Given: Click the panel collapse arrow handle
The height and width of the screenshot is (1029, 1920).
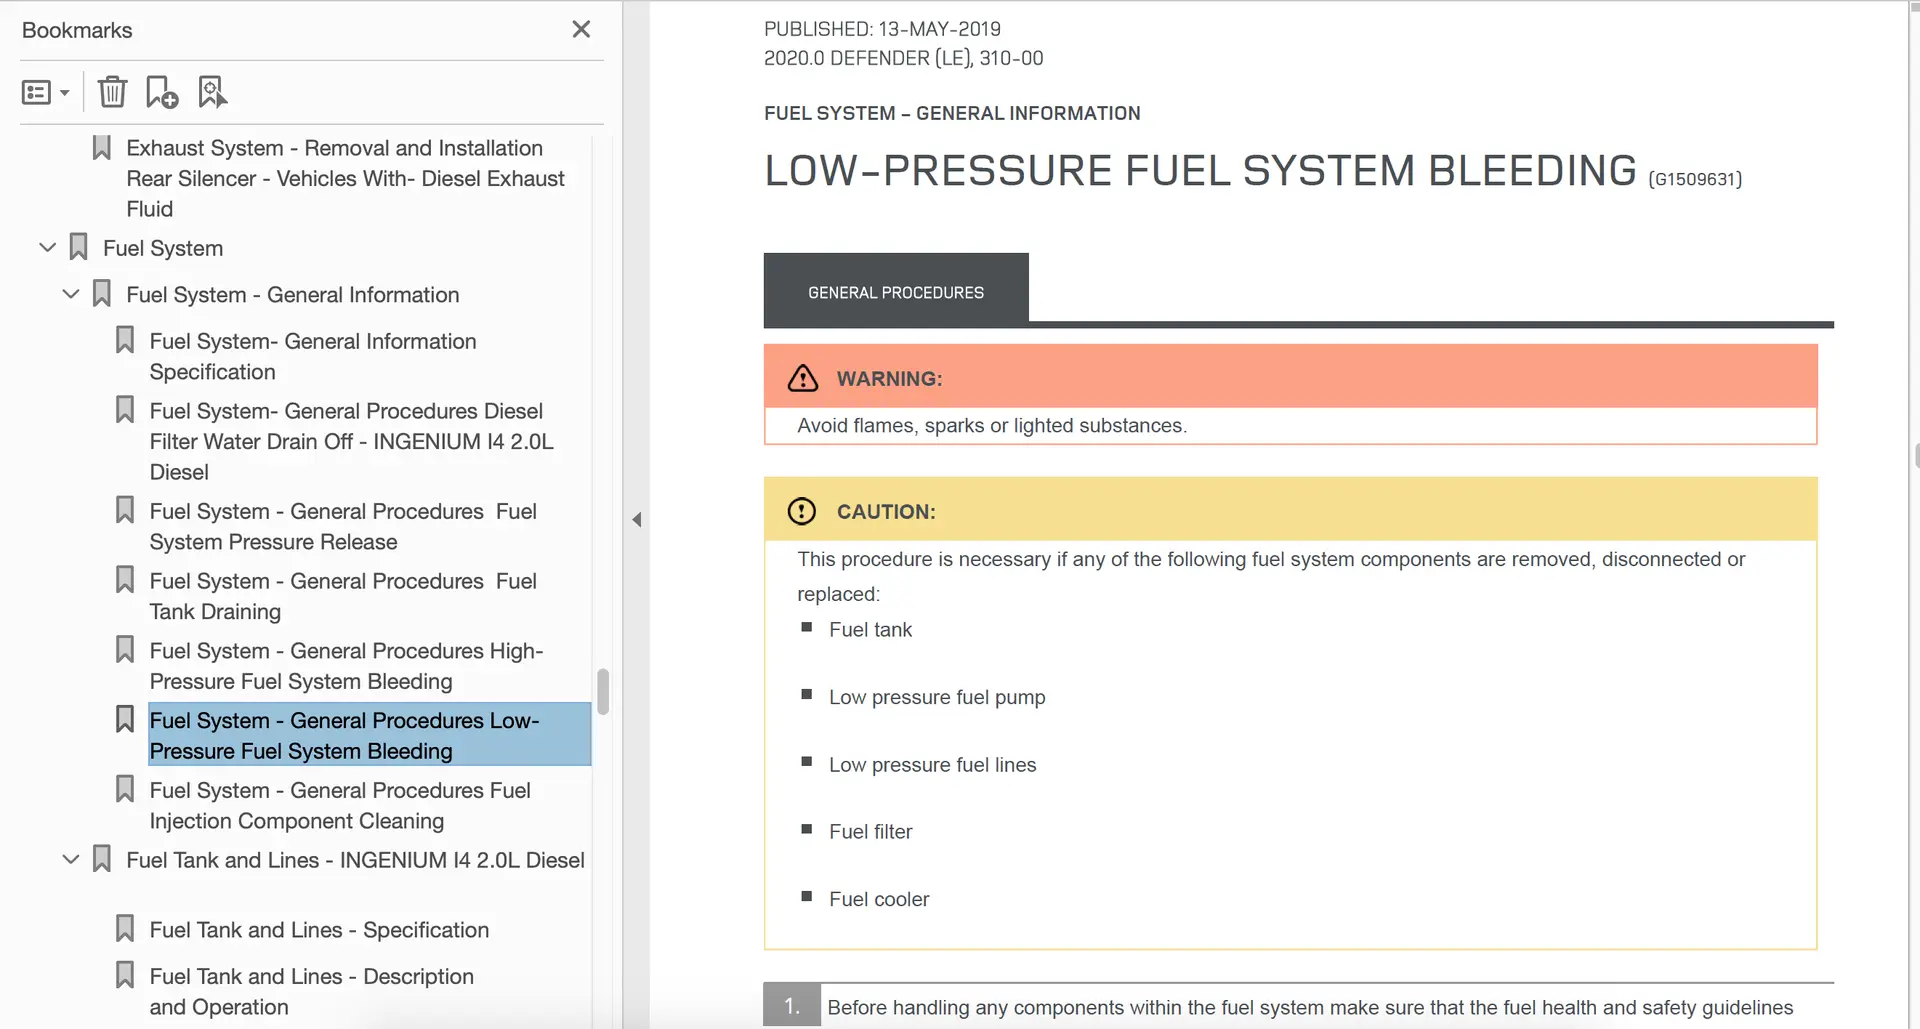Looking at the screenshot, I should (x=637, y=519).
